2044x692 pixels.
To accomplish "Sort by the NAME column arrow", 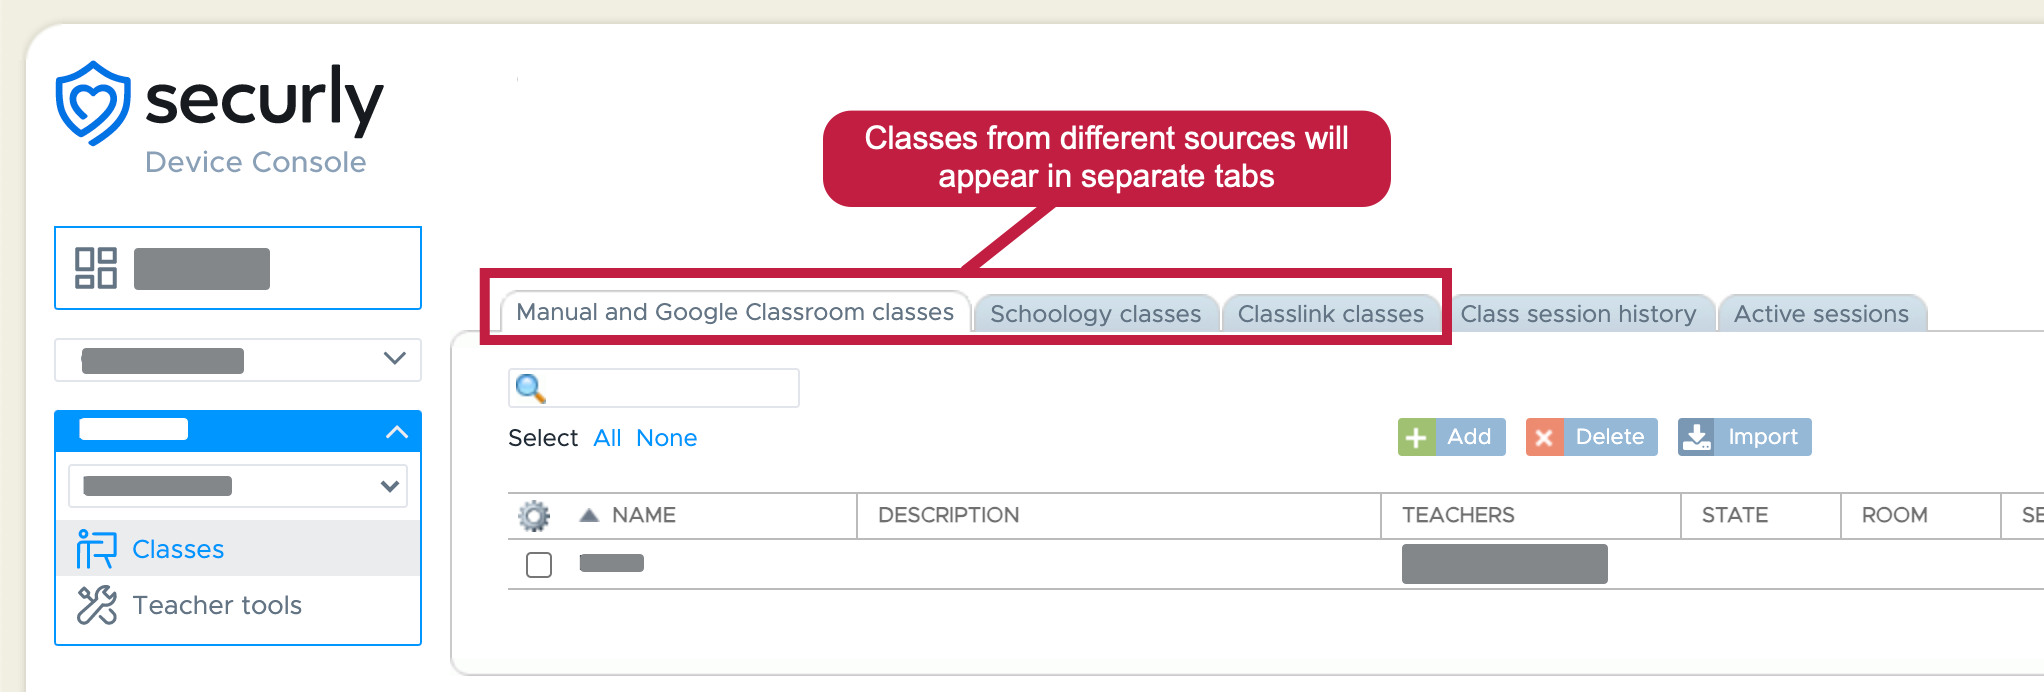I will click(589, 515).
